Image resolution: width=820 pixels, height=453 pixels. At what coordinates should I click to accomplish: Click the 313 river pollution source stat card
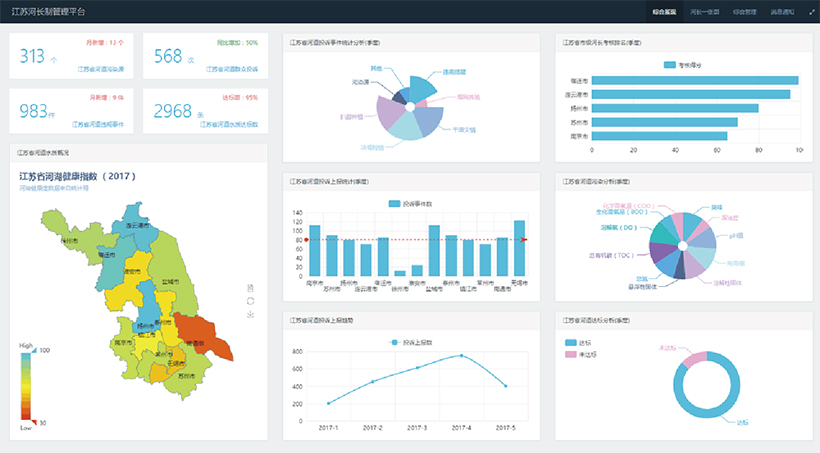pyautogui.click(x=71, y=55)
